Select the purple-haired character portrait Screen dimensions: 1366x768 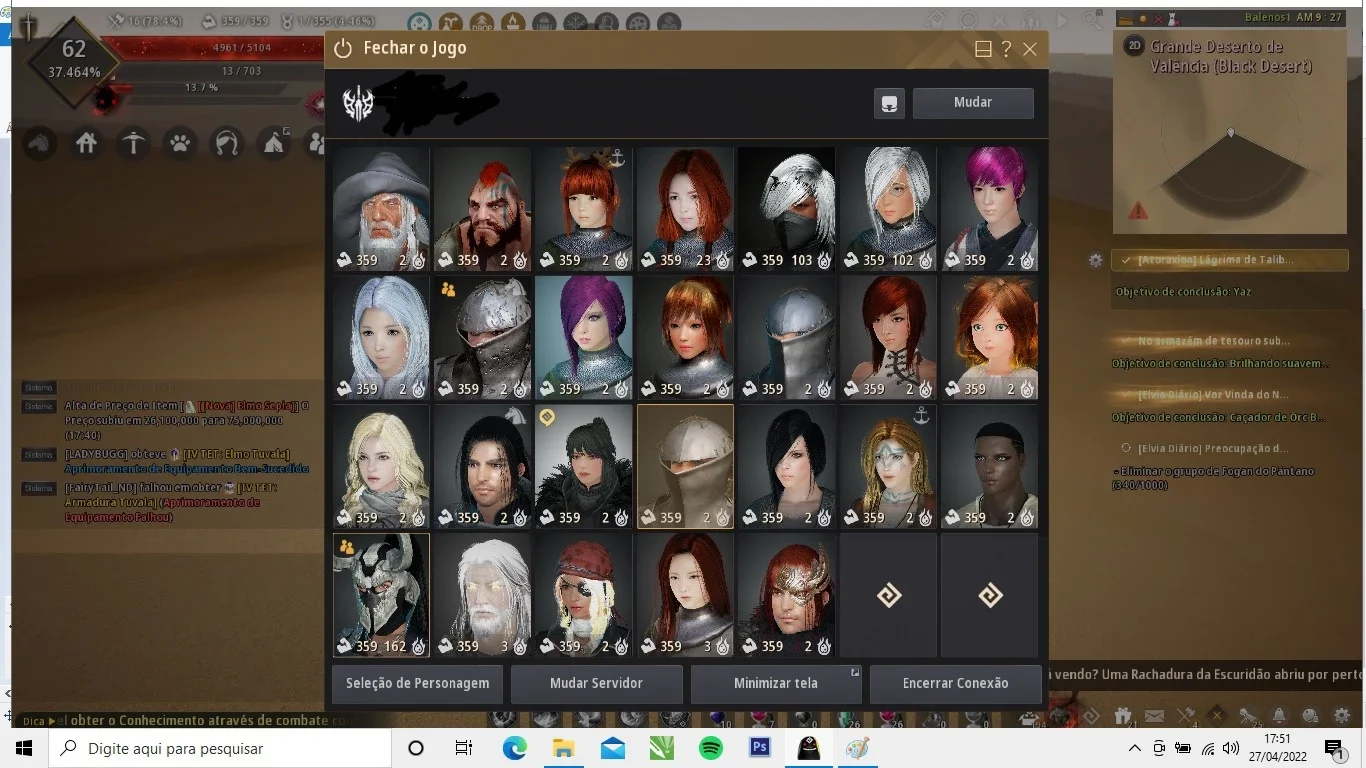tap(583, 338)
